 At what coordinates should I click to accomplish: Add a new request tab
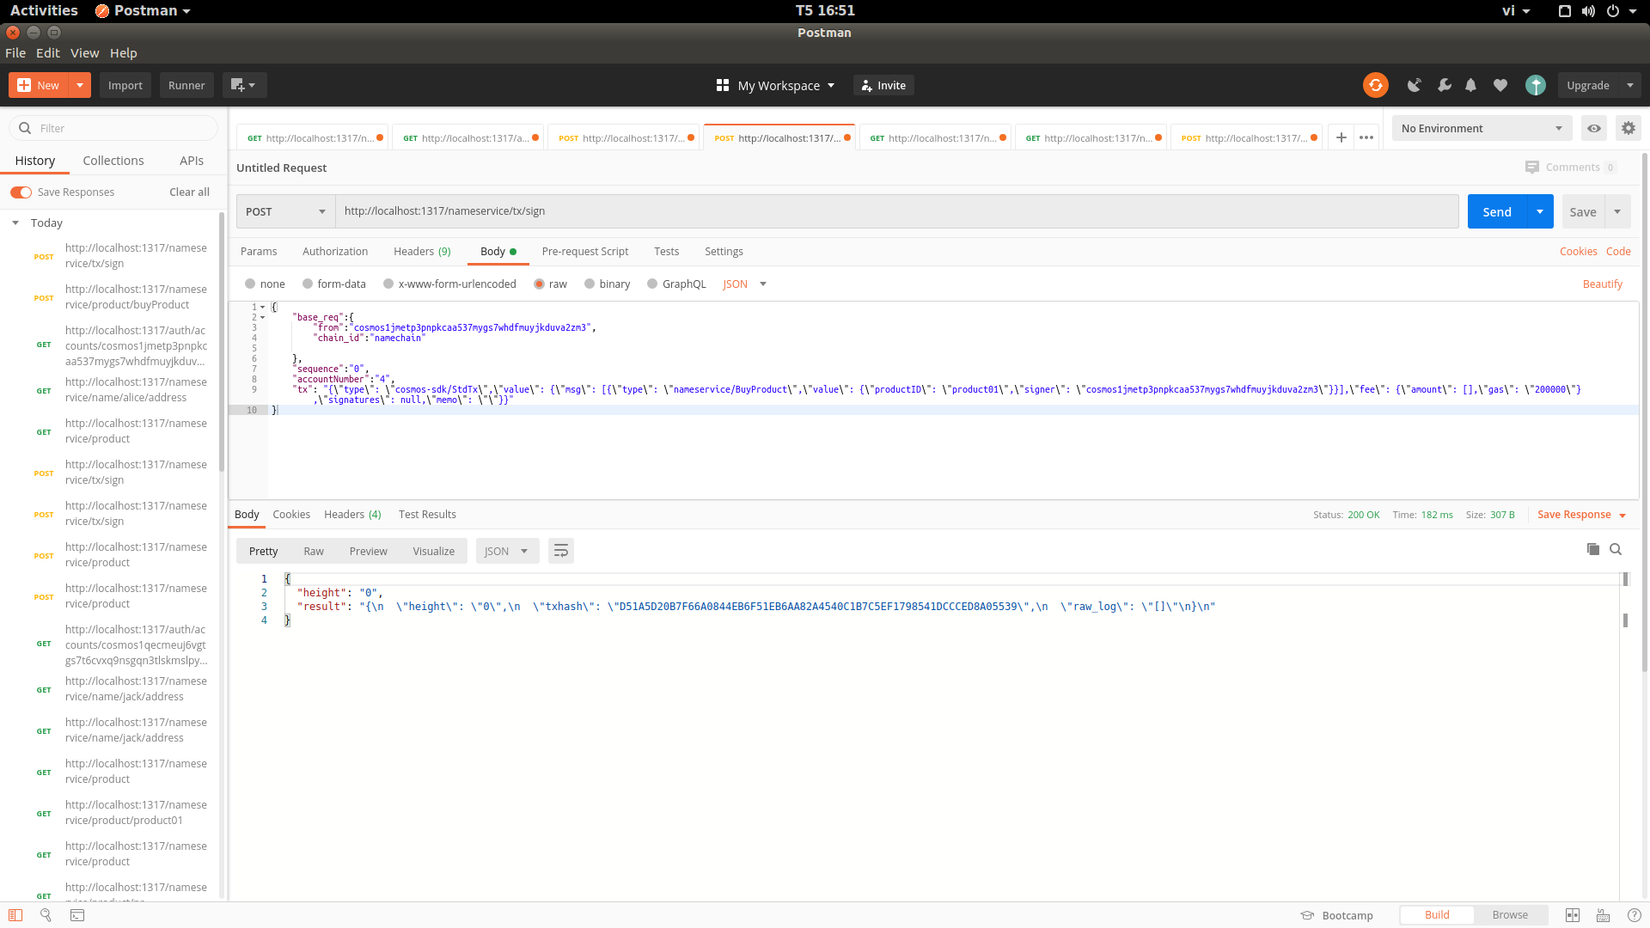pos(1341,138)
